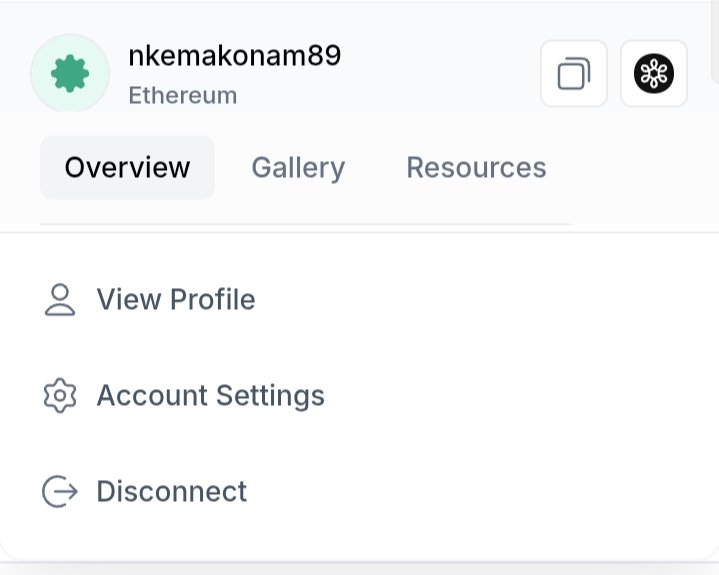Choose Disconnect to sign out
719x575 pixels.
171,492
